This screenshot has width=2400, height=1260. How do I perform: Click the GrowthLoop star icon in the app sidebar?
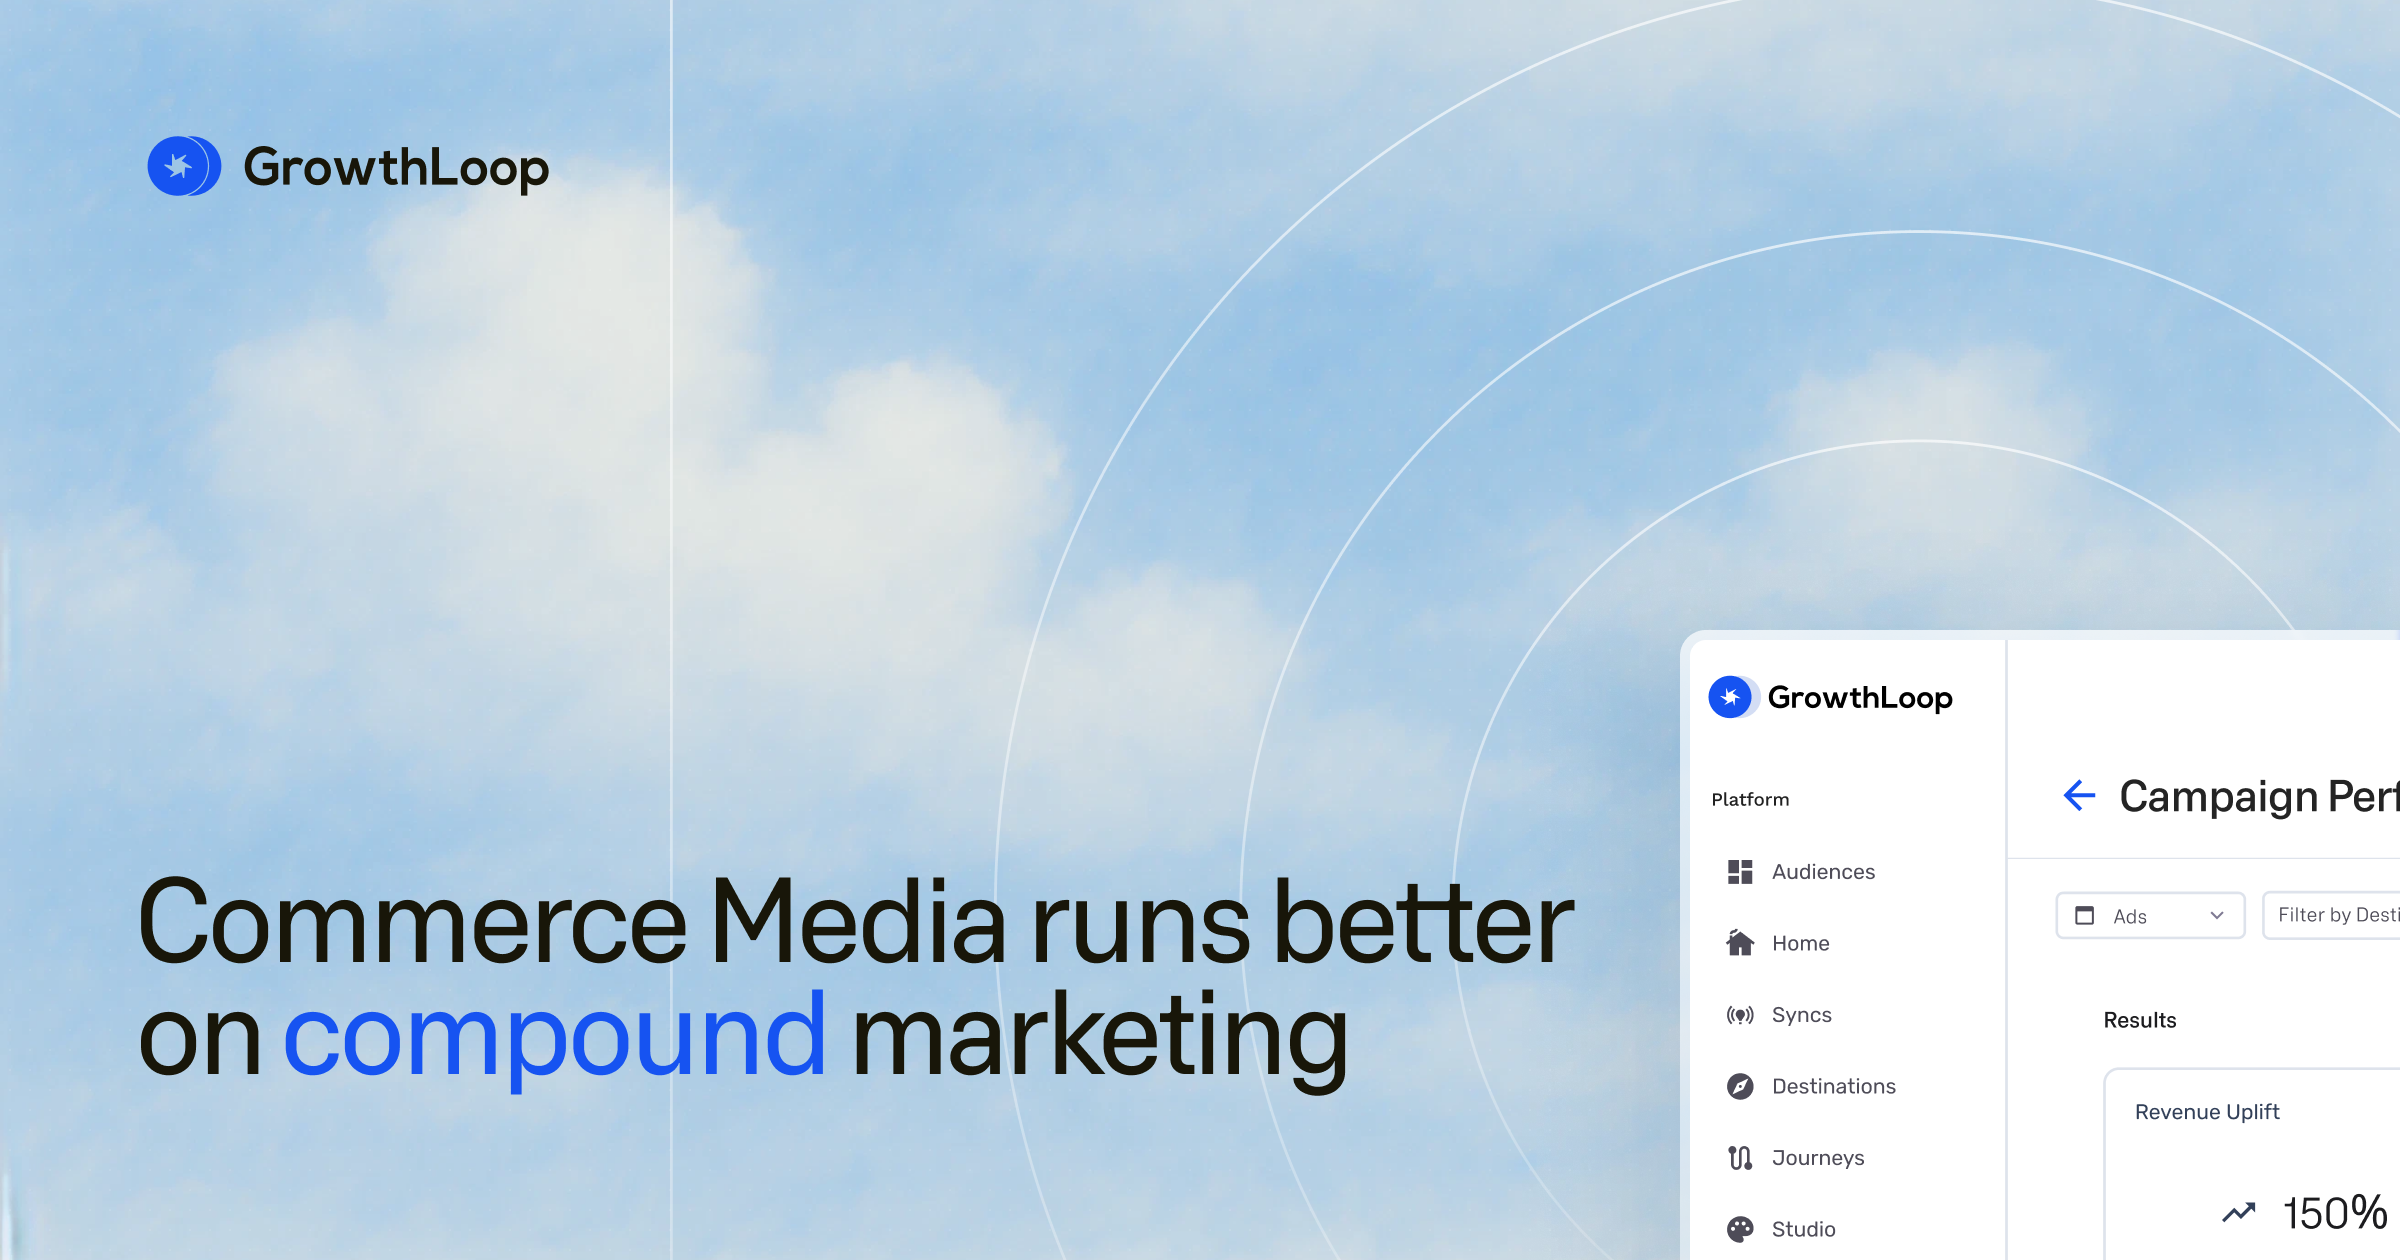pyautogui.click(x=1732, y=697)
